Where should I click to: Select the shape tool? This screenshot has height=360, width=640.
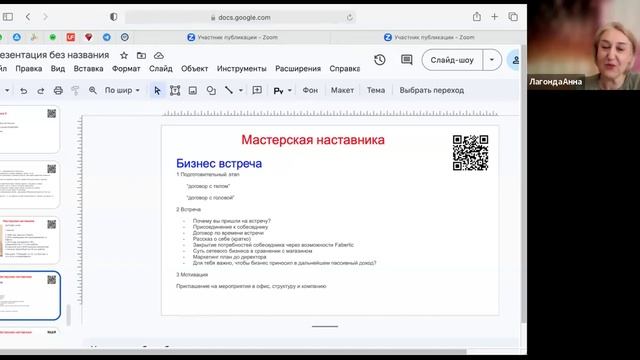(211, 91)
